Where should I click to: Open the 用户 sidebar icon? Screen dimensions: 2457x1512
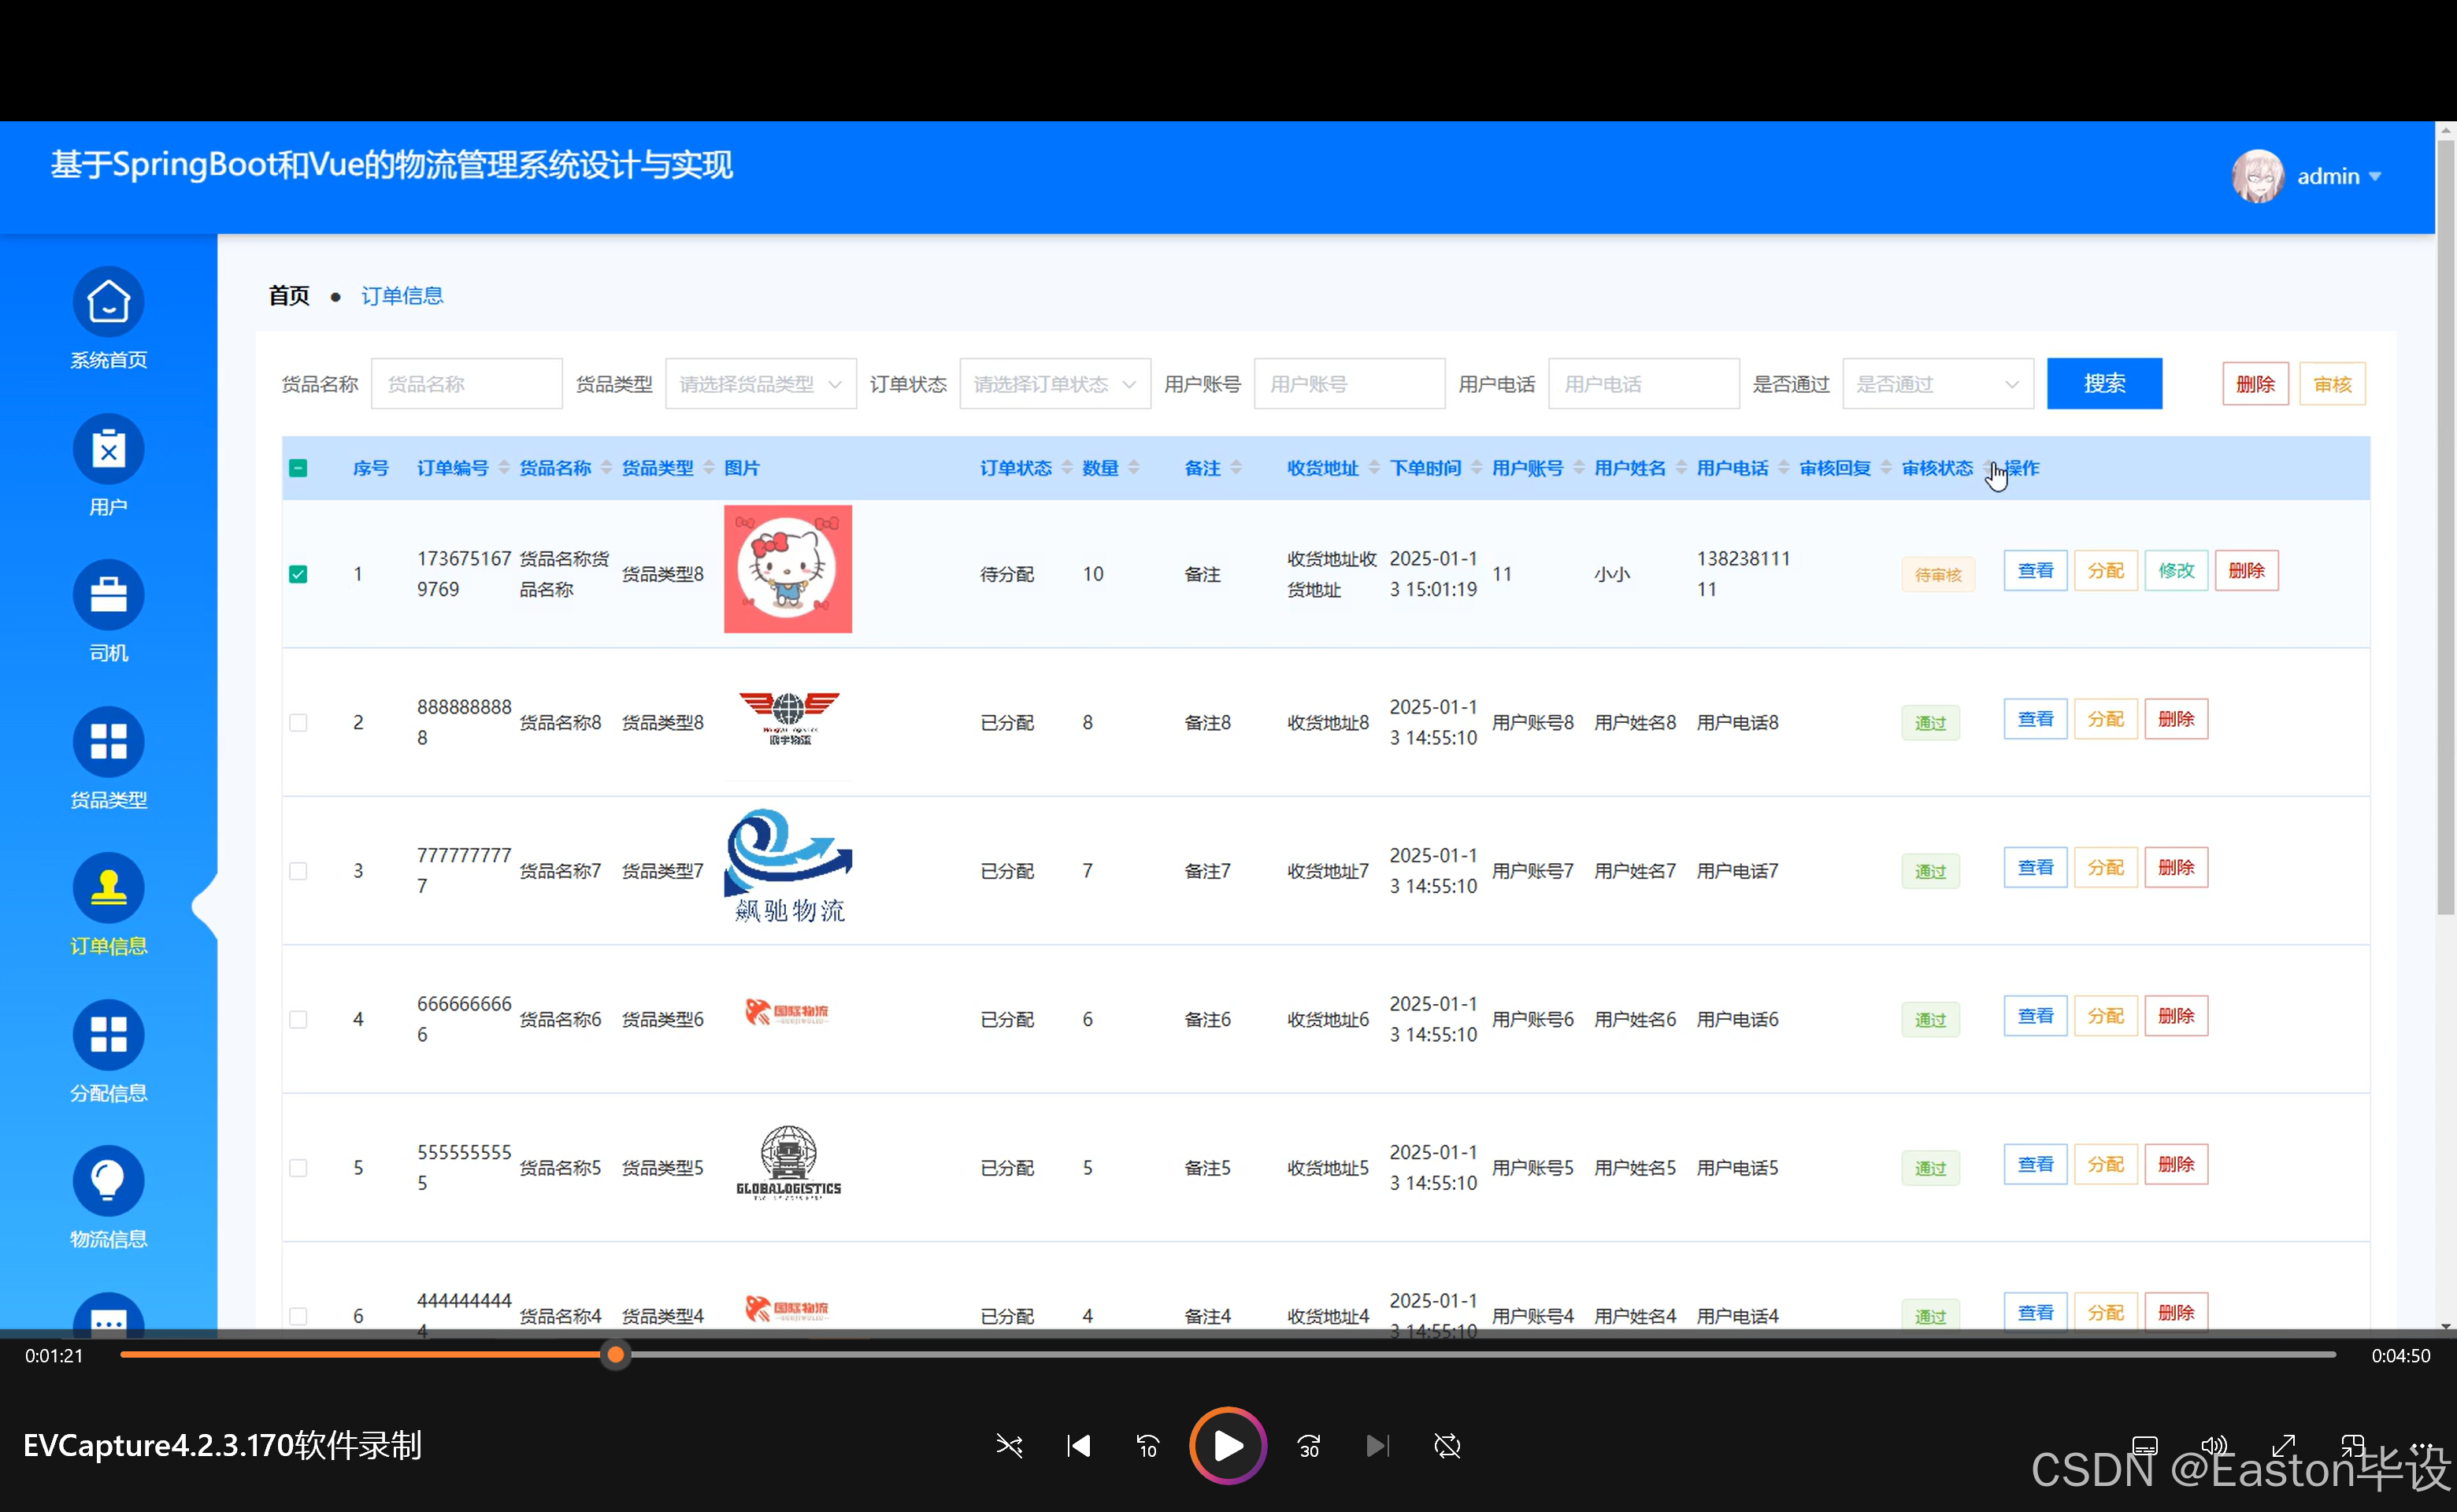coord(108,449)
